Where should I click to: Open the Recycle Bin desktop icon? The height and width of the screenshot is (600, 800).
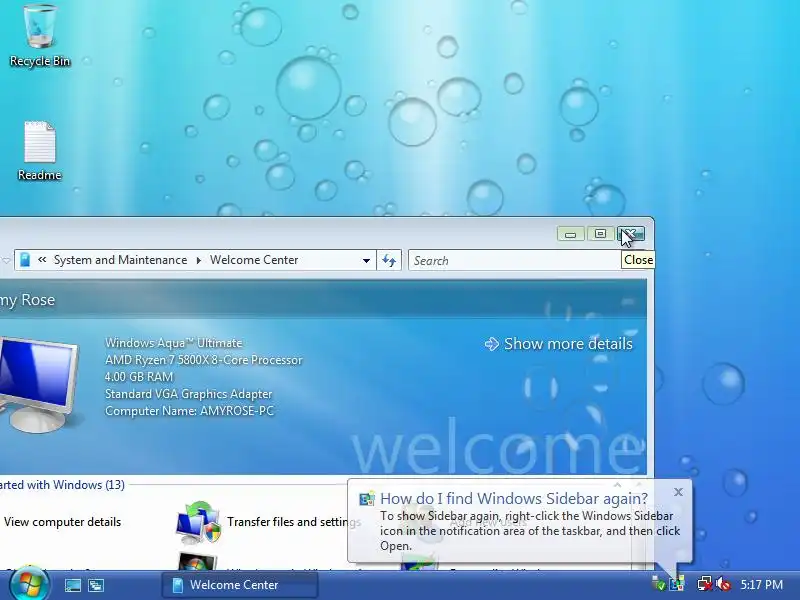click(x=40, y=36)
